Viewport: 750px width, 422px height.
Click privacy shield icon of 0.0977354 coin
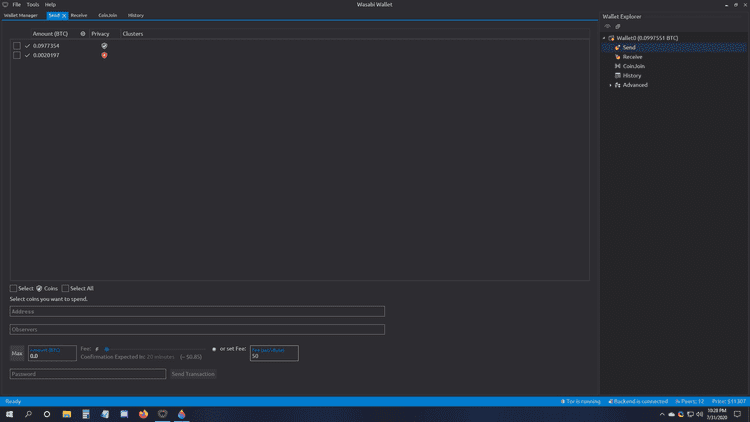pyautogui.click(x=104, y=46)
